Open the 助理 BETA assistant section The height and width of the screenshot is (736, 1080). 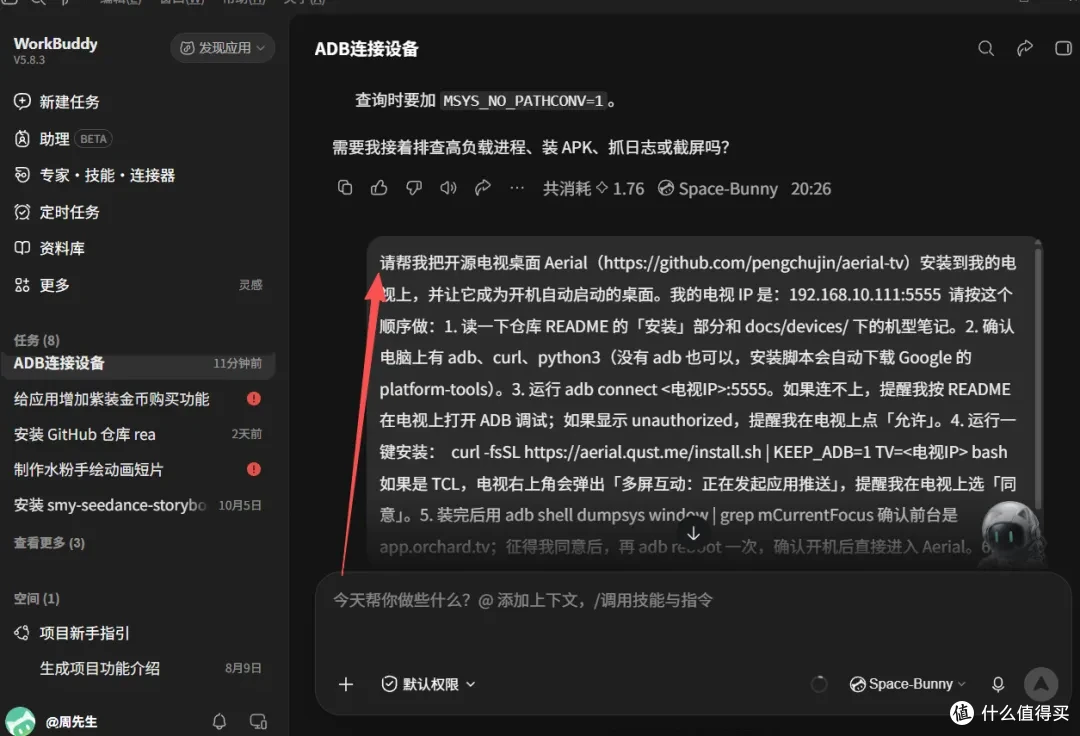click(63, 139)
